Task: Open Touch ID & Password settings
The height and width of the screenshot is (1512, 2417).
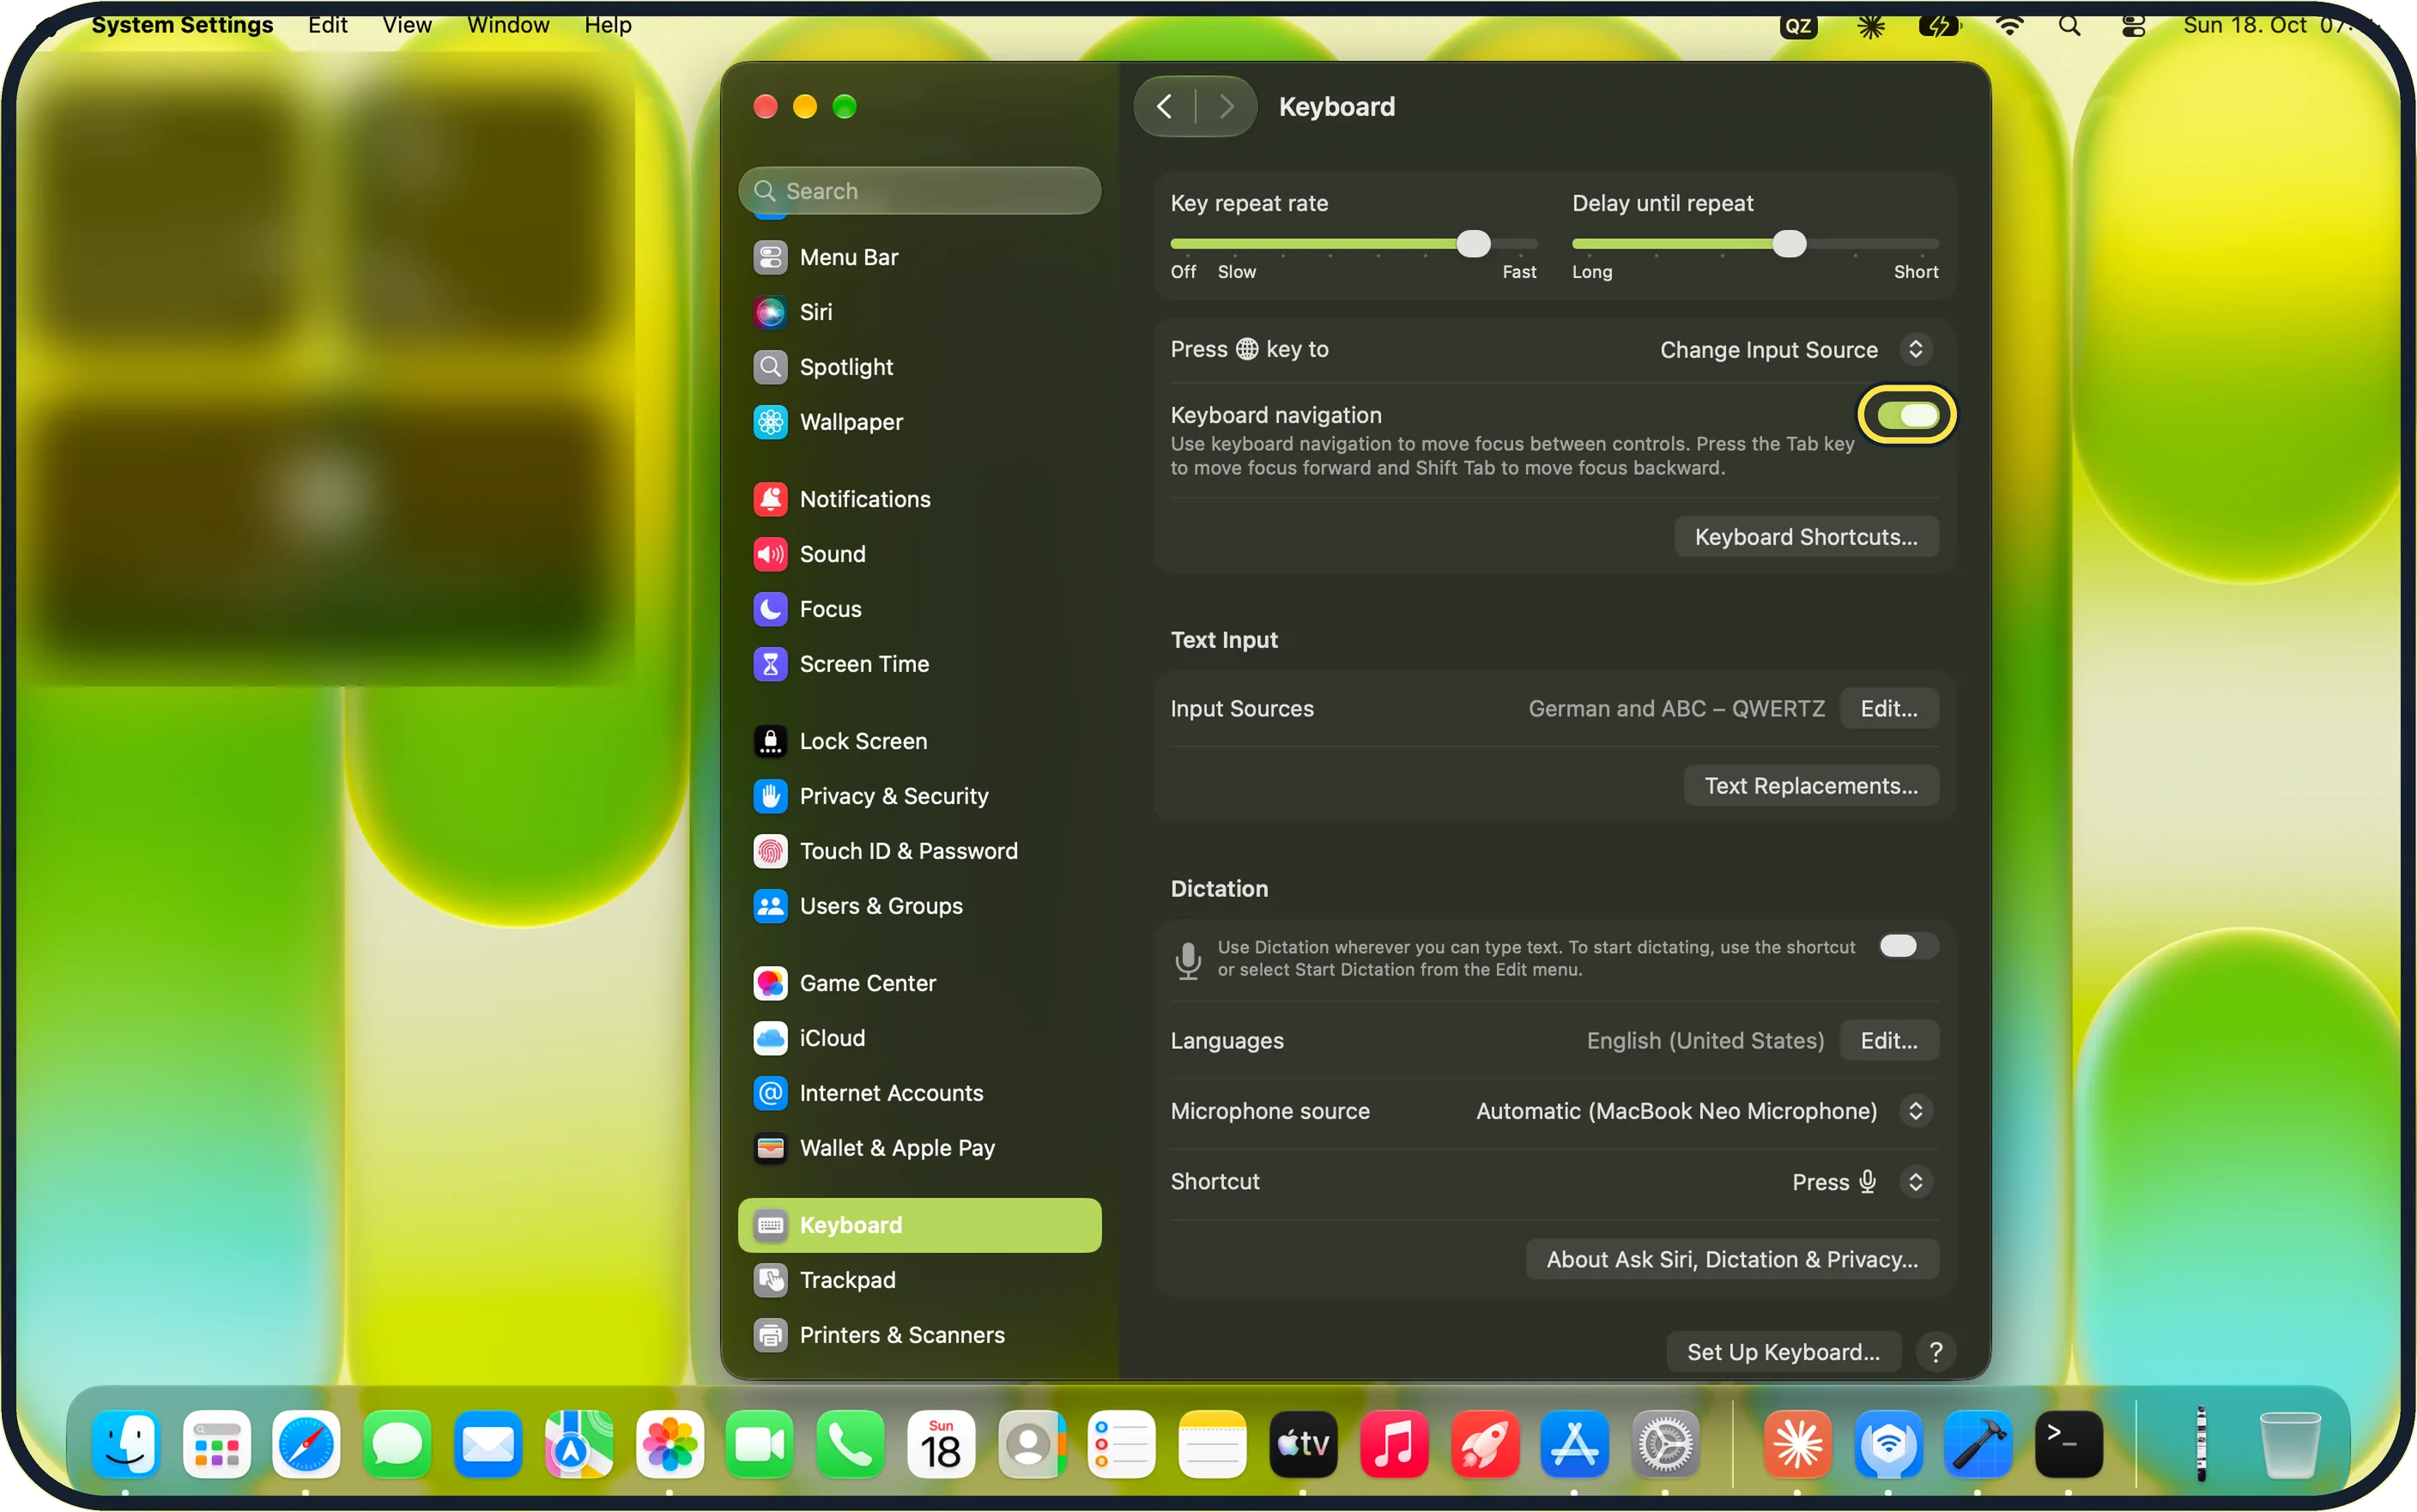Action: (919, 851)
